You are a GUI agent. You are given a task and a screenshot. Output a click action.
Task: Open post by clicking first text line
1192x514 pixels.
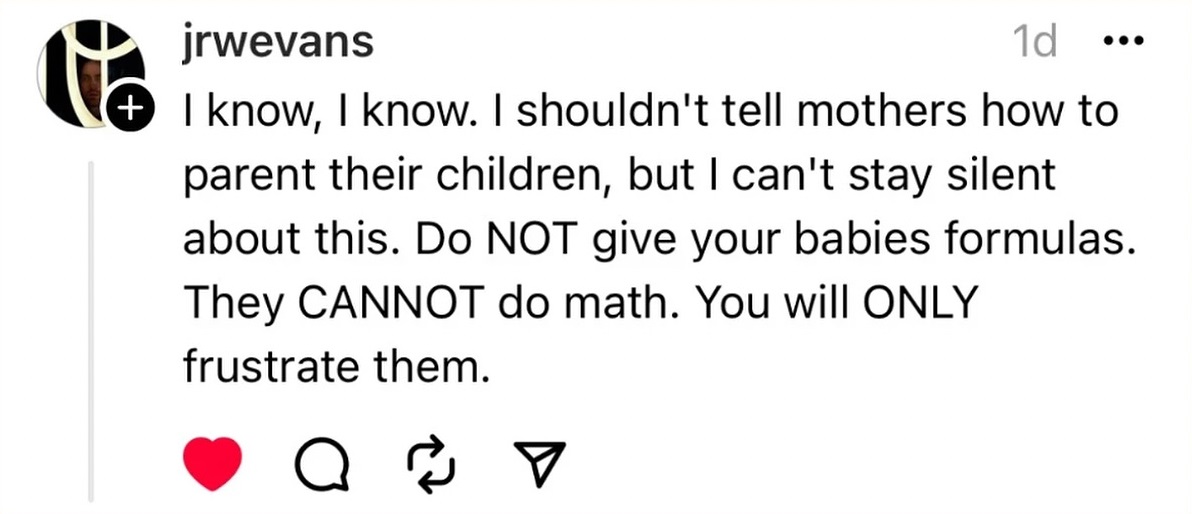[x=650, y=110]
